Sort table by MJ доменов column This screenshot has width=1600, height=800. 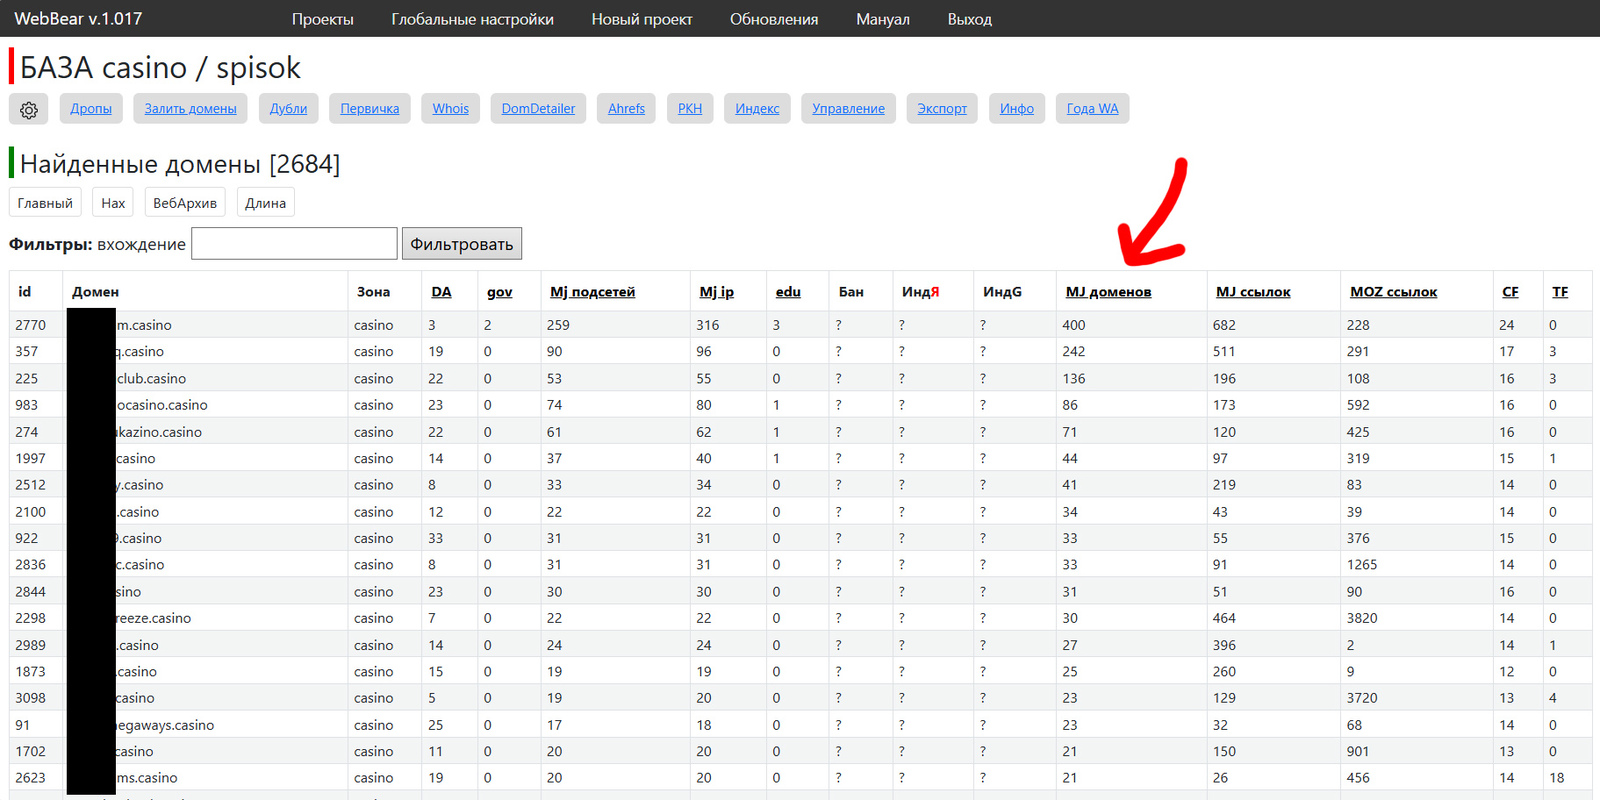tap(1108, 292)
